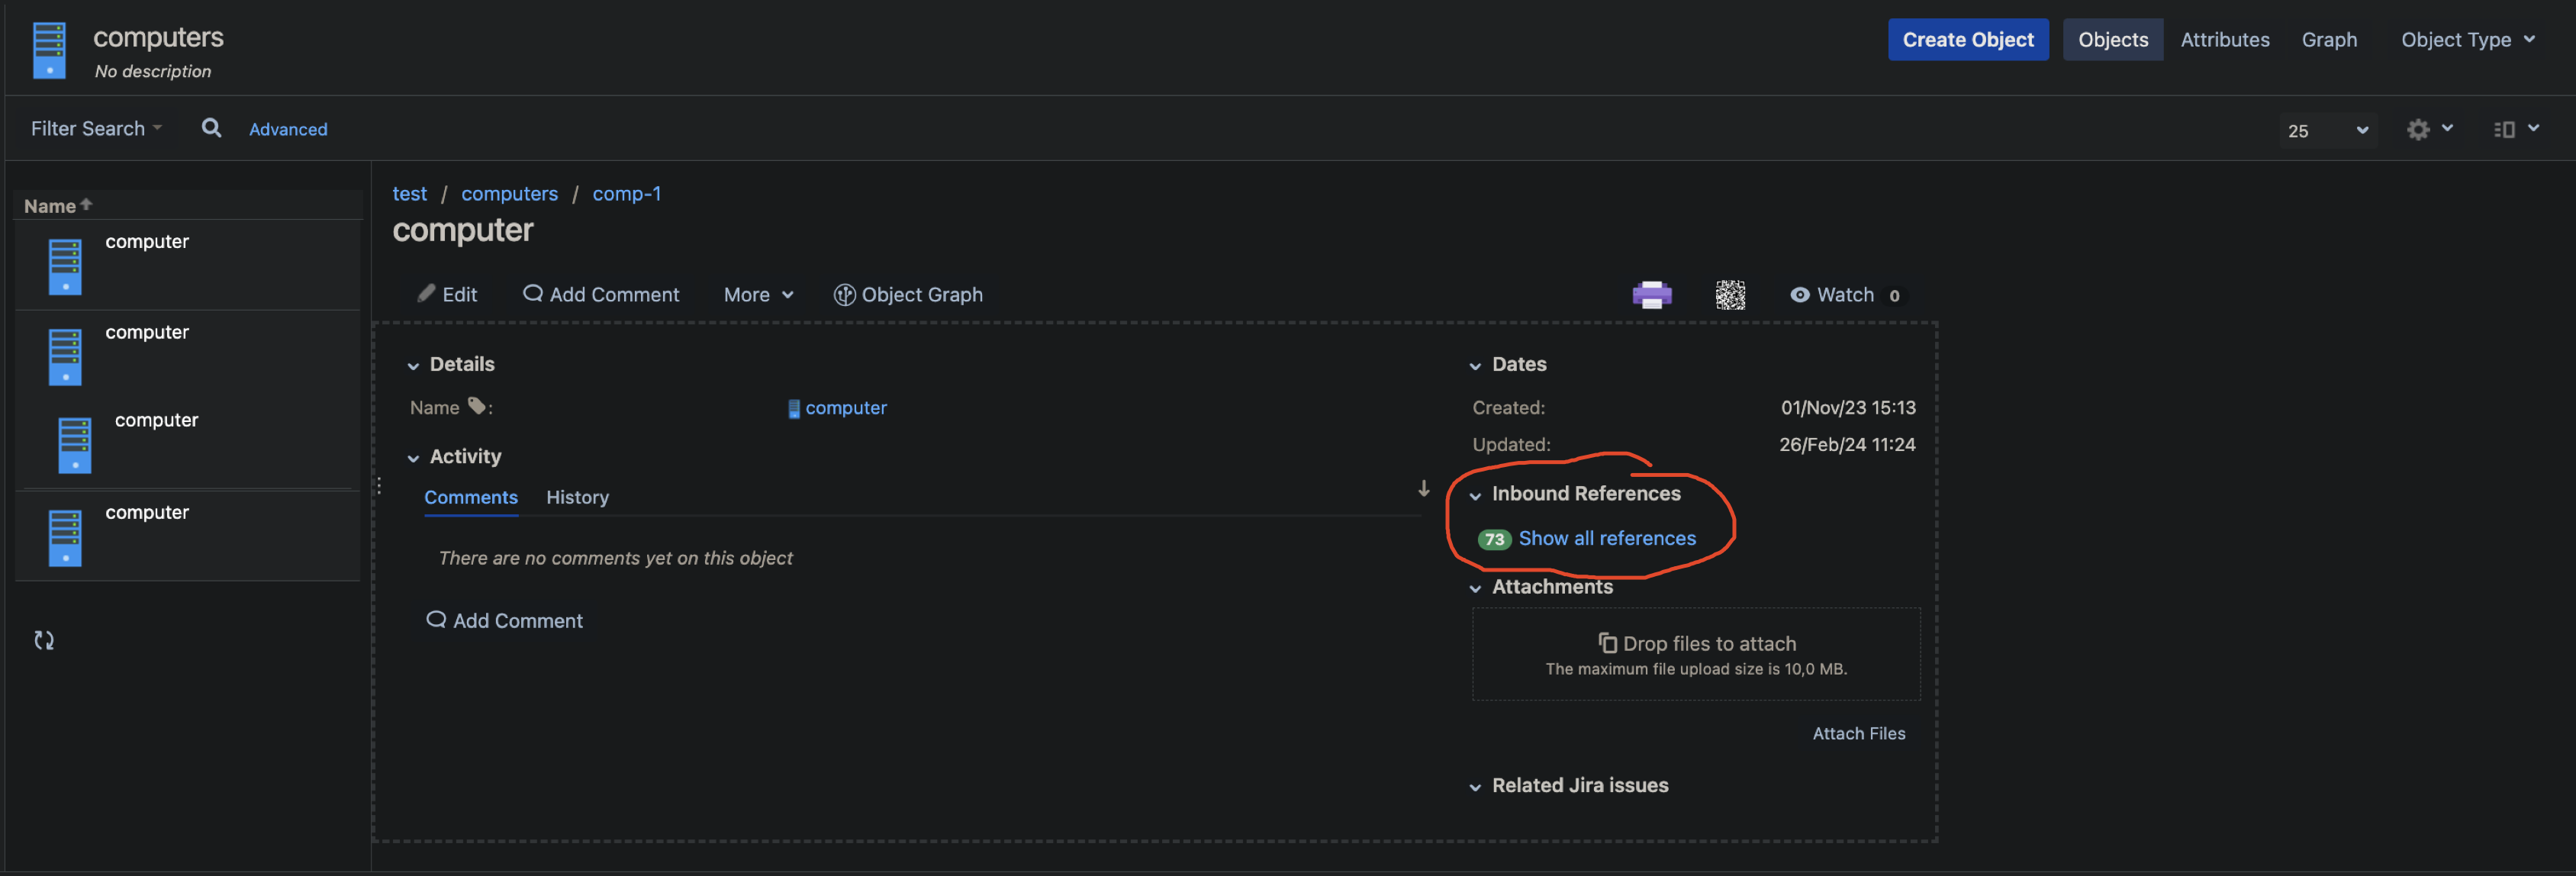Open the Object Type dropdown

point(2467,40)
